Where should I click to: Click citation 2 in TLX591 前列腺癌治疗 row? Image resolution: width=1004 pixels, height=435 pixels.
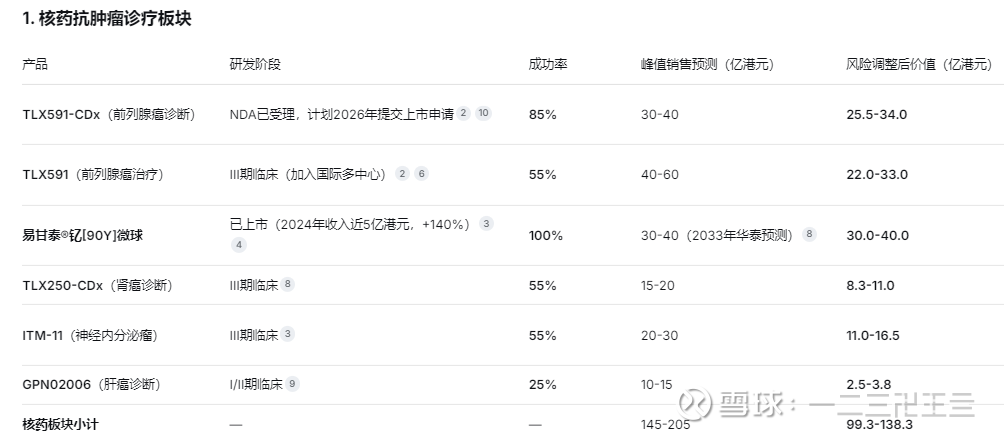click(402, 173)
